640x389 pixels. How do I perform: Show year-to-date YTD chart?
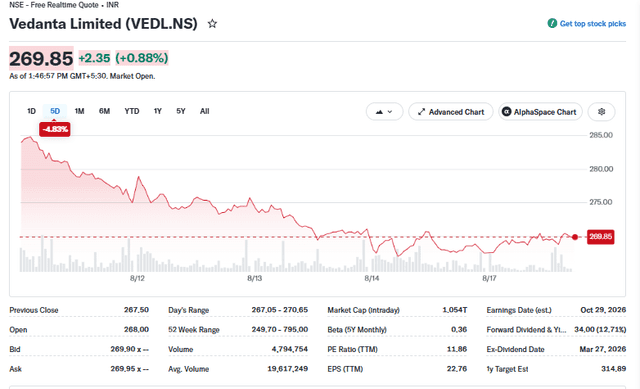tap(132, 111)
